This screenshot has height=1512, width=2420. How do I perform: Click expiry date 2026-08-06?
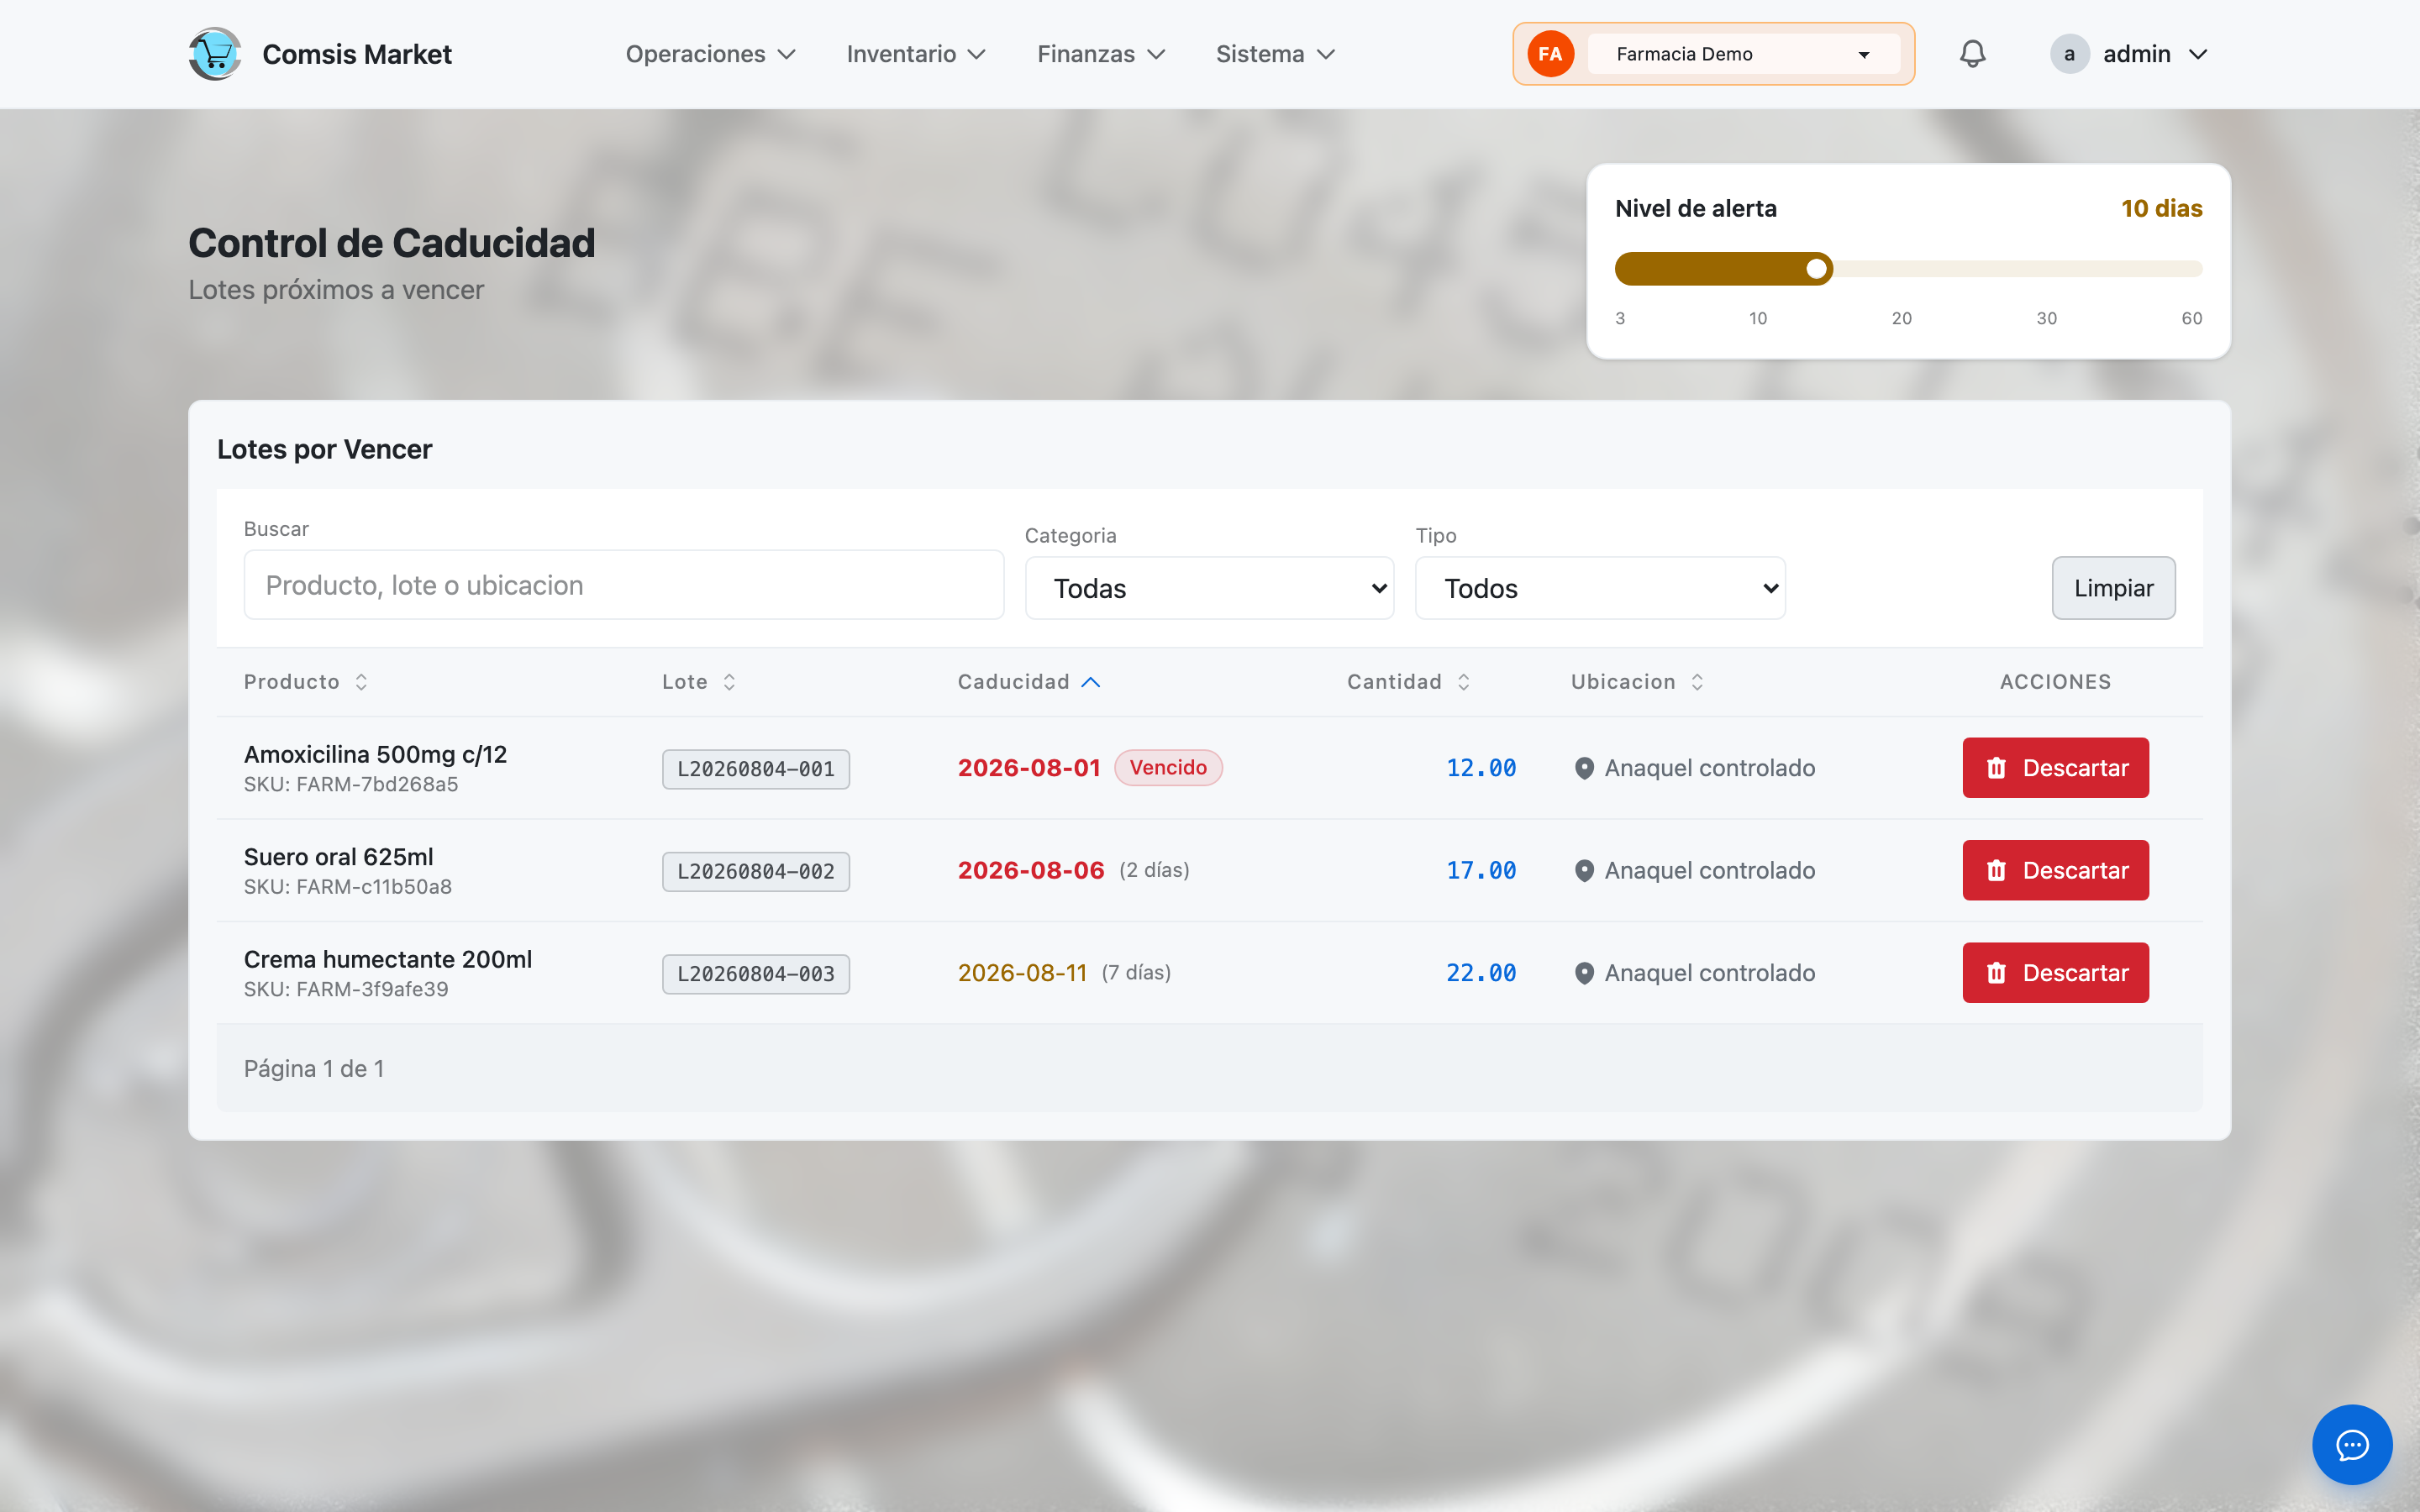[1031, 870]
